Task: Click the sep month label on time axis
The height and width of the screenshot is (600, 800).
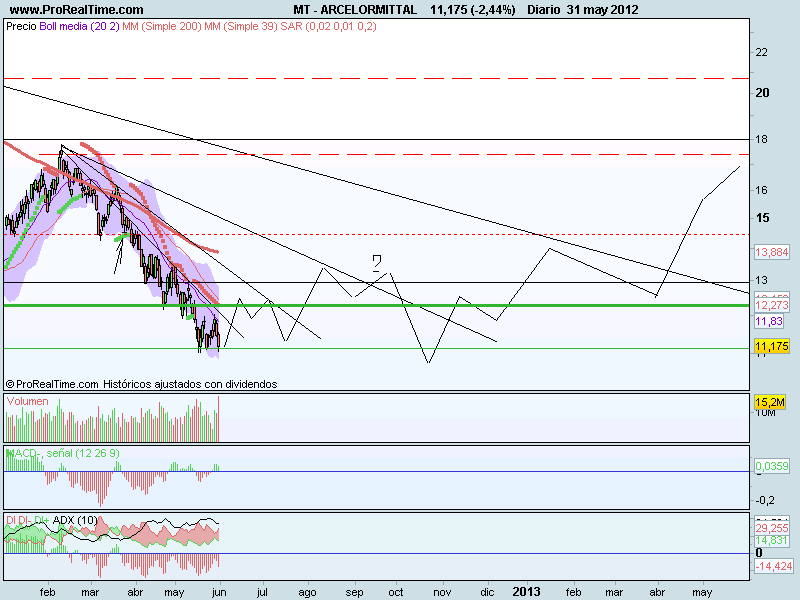Action: (x=354, y=592)
